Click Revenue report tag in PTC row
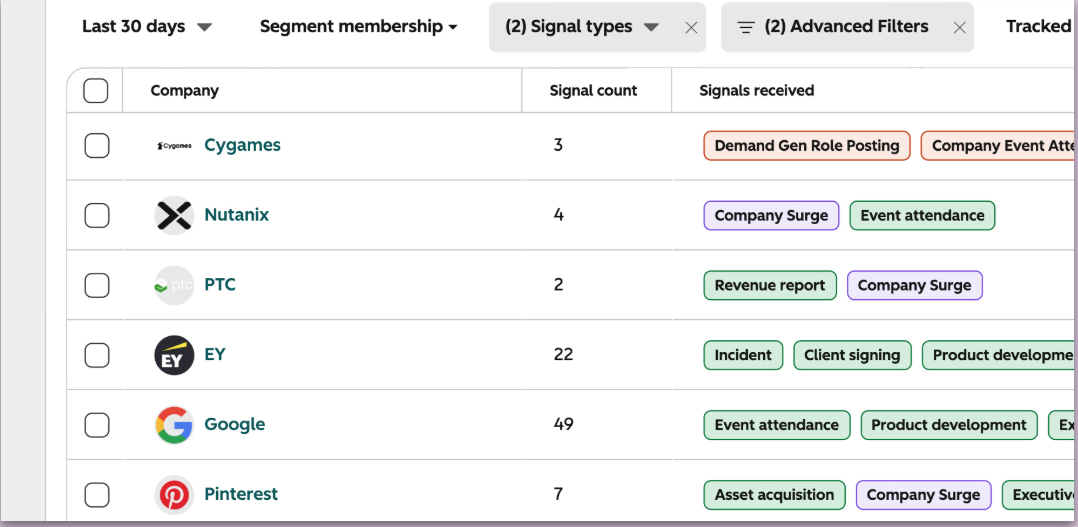 pos(770,286)
